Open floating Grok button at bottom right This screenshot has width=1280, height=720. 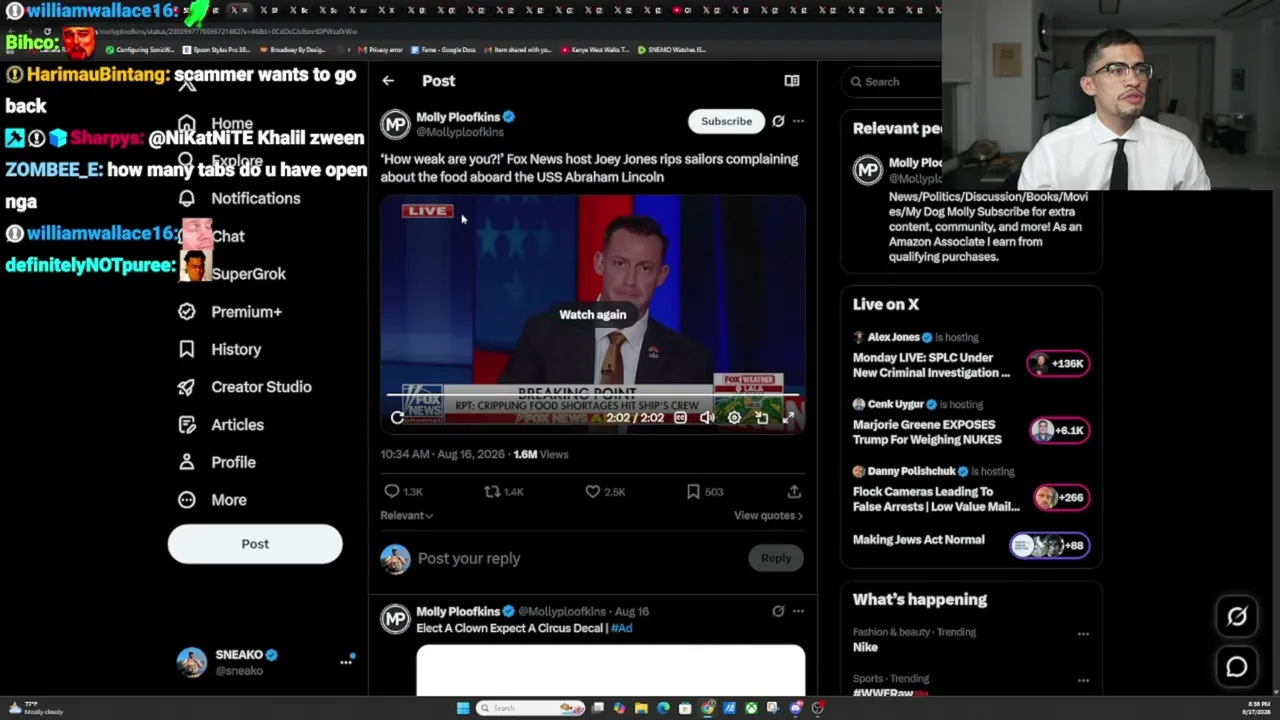1237,617
